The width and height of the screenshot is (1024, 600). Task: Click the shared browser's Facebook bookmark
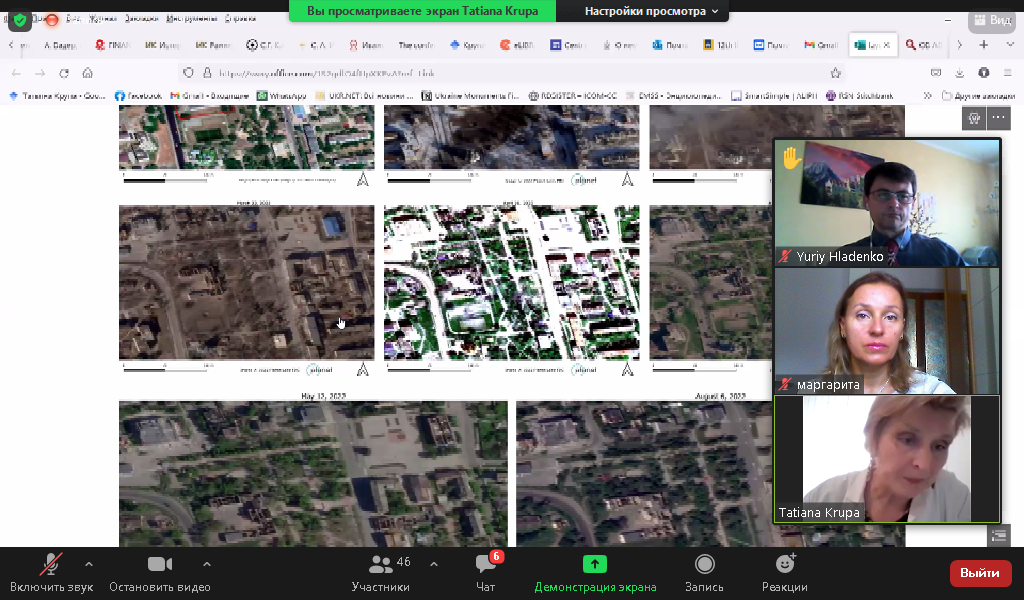tap(140, 96)
